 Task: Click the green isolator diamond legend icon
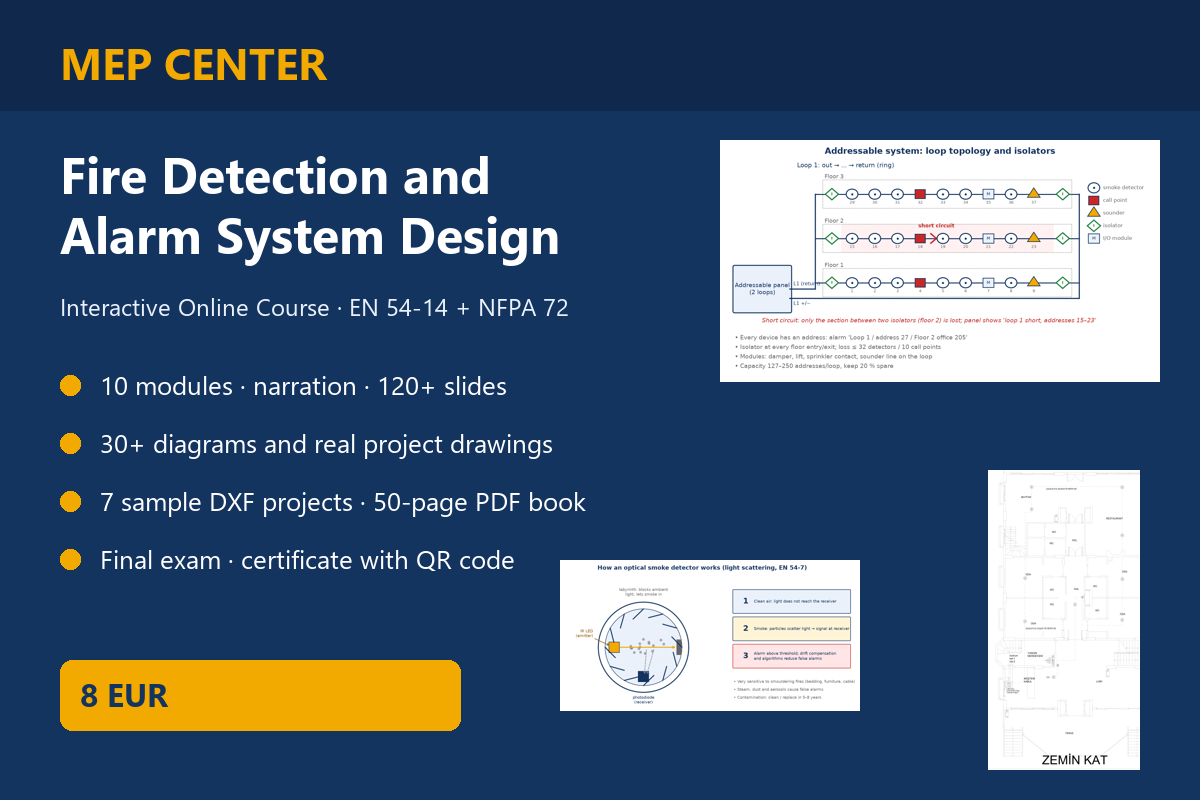click(x=1093, y=225)
